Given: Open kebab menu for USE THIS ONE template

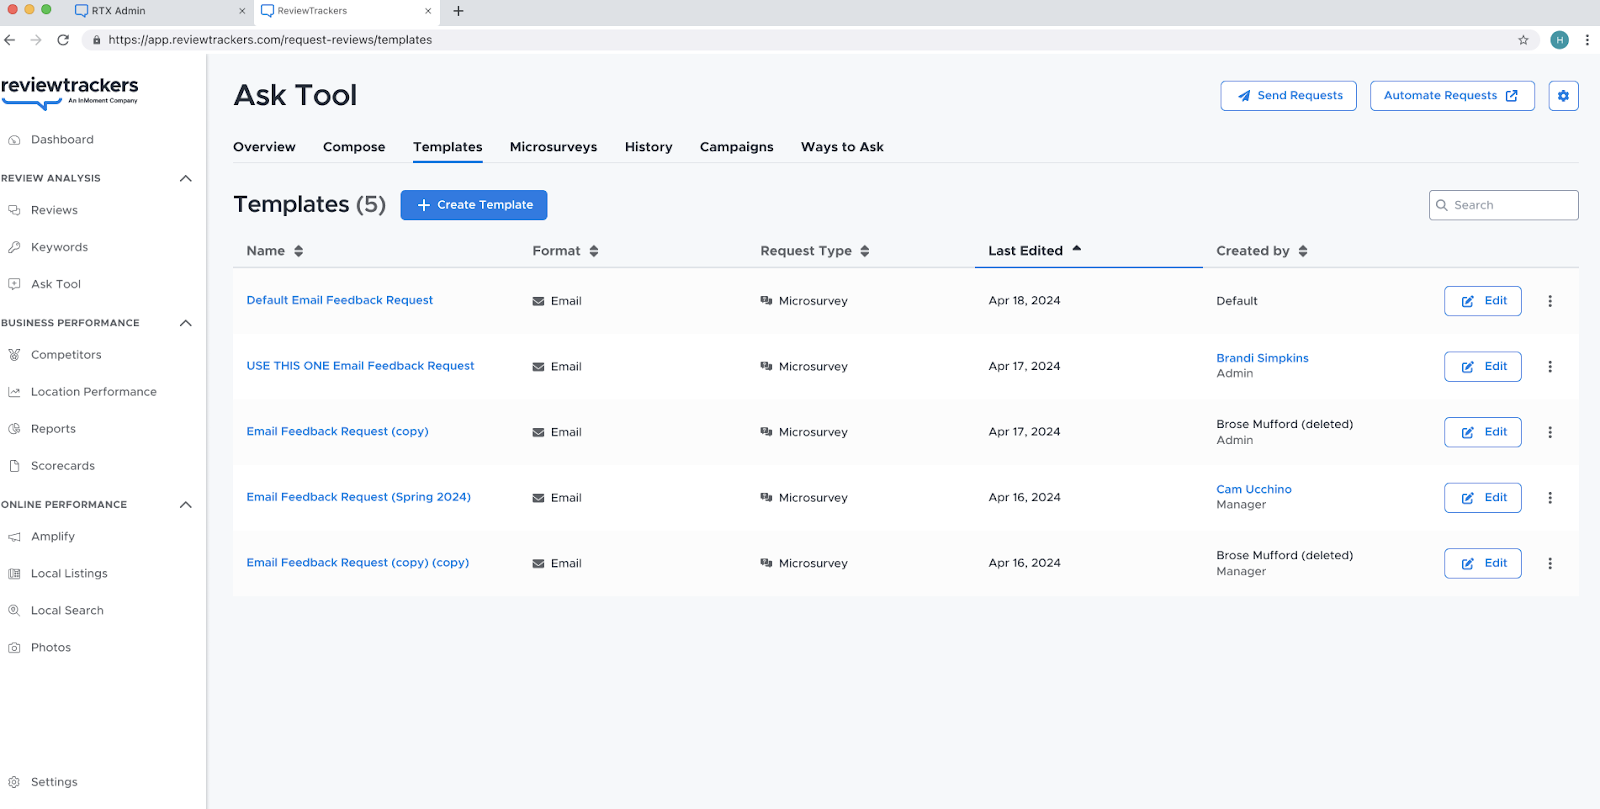Looking at the screenshot, I should (1550, 367).
